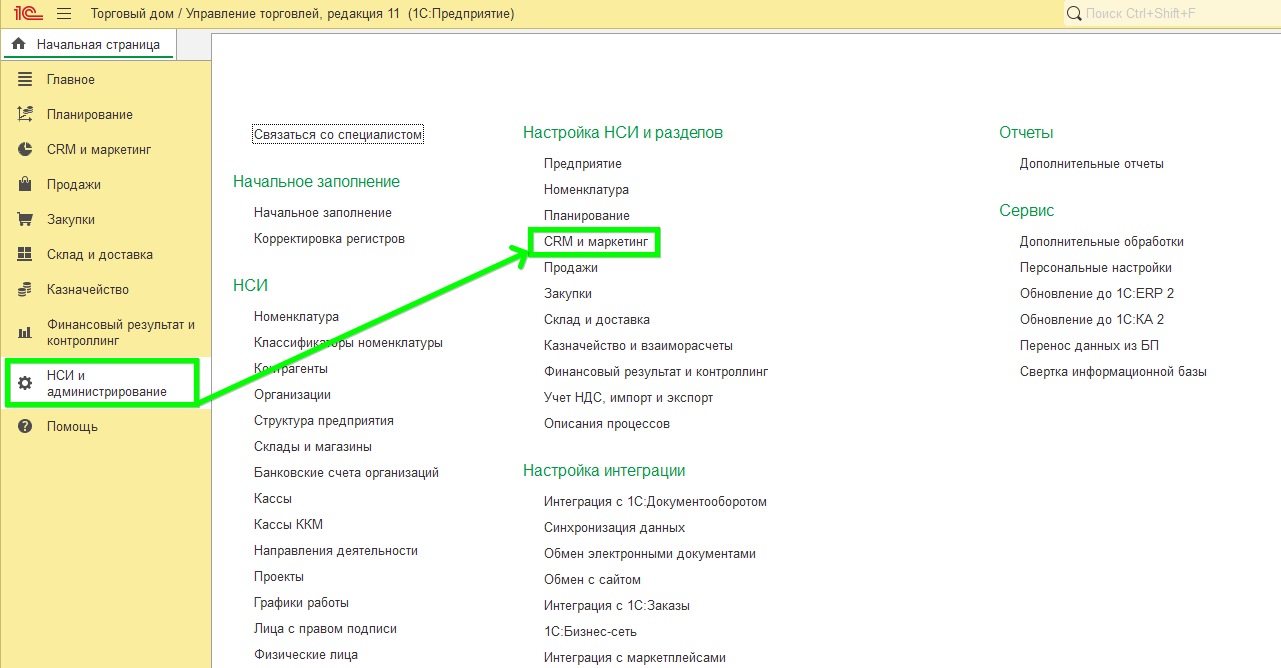The image size is (1281, 668).
Task: Open Дополнительные обработки
Action: point(1102,242)
